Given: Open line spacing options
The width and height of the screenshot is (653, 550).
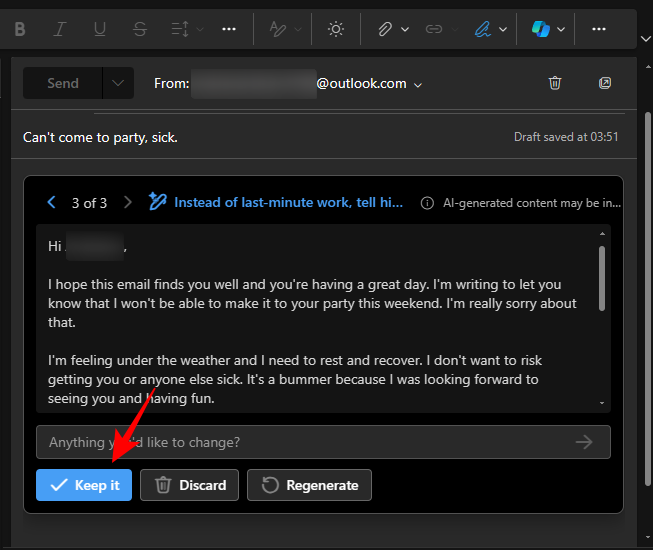Looking at the screenshot, I should coord(180,29).
